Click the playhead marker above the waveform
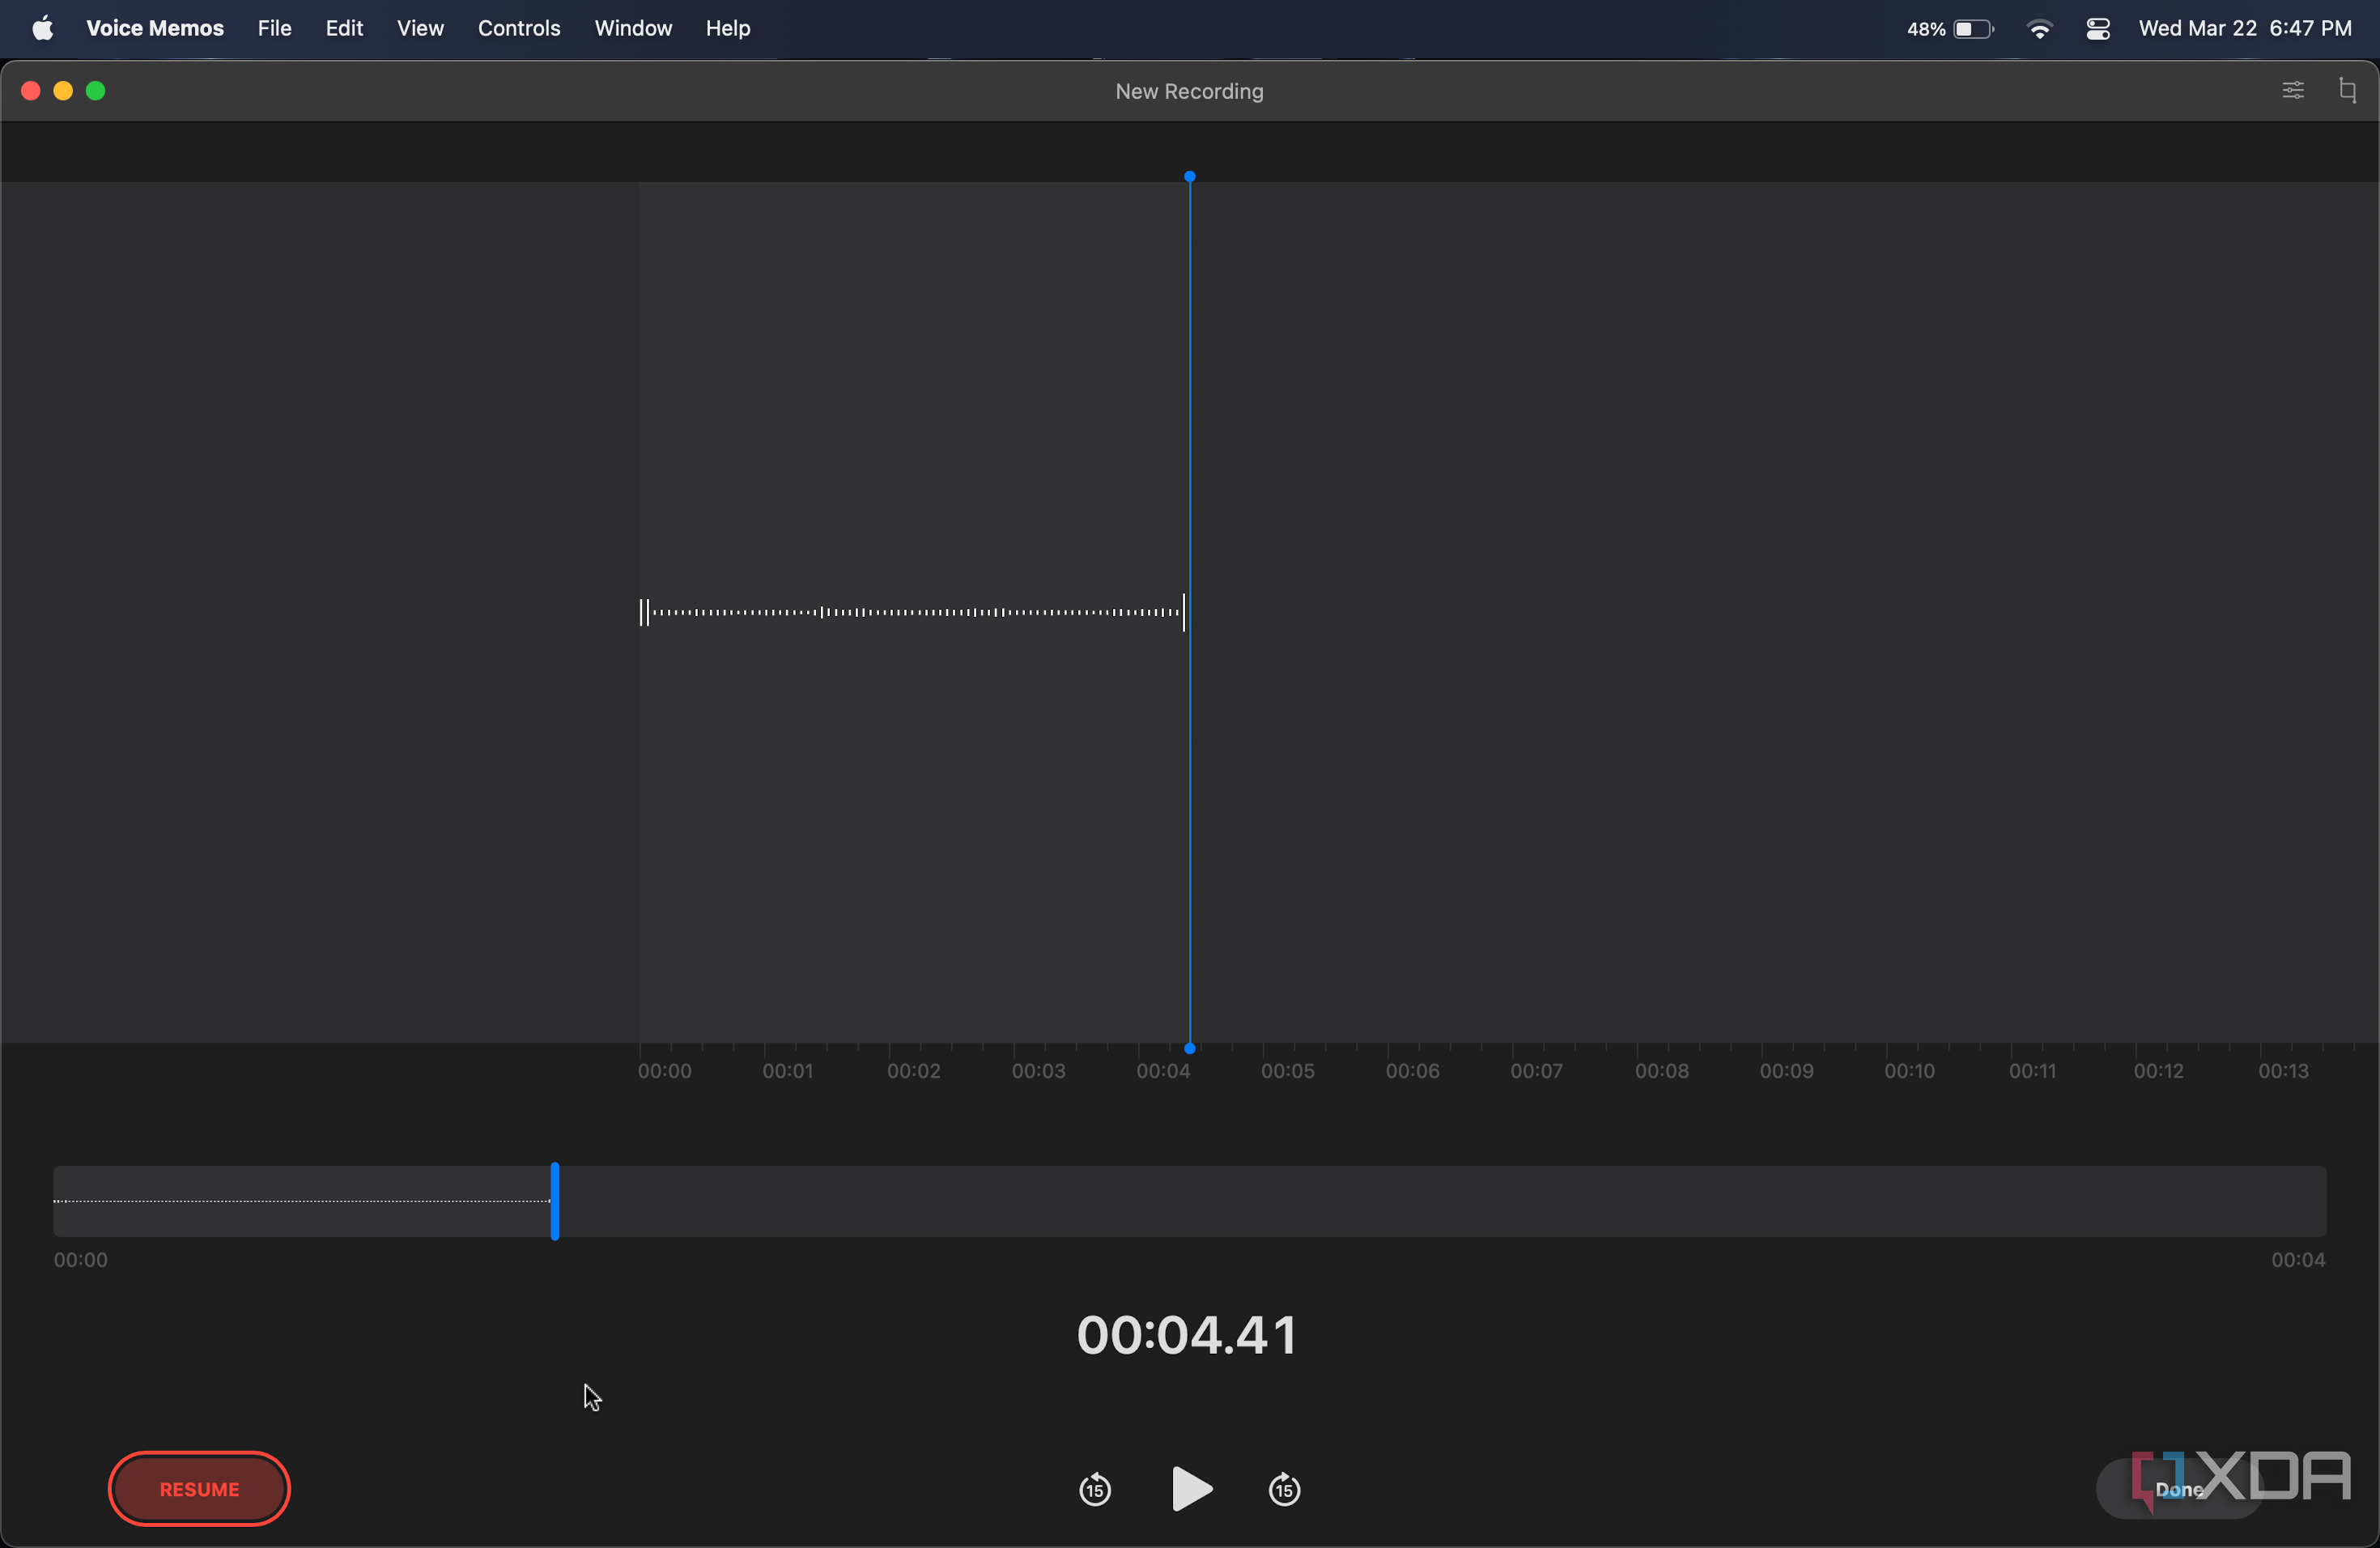This screenshot has height=1548, width=2380. (x=1190, y=176)
